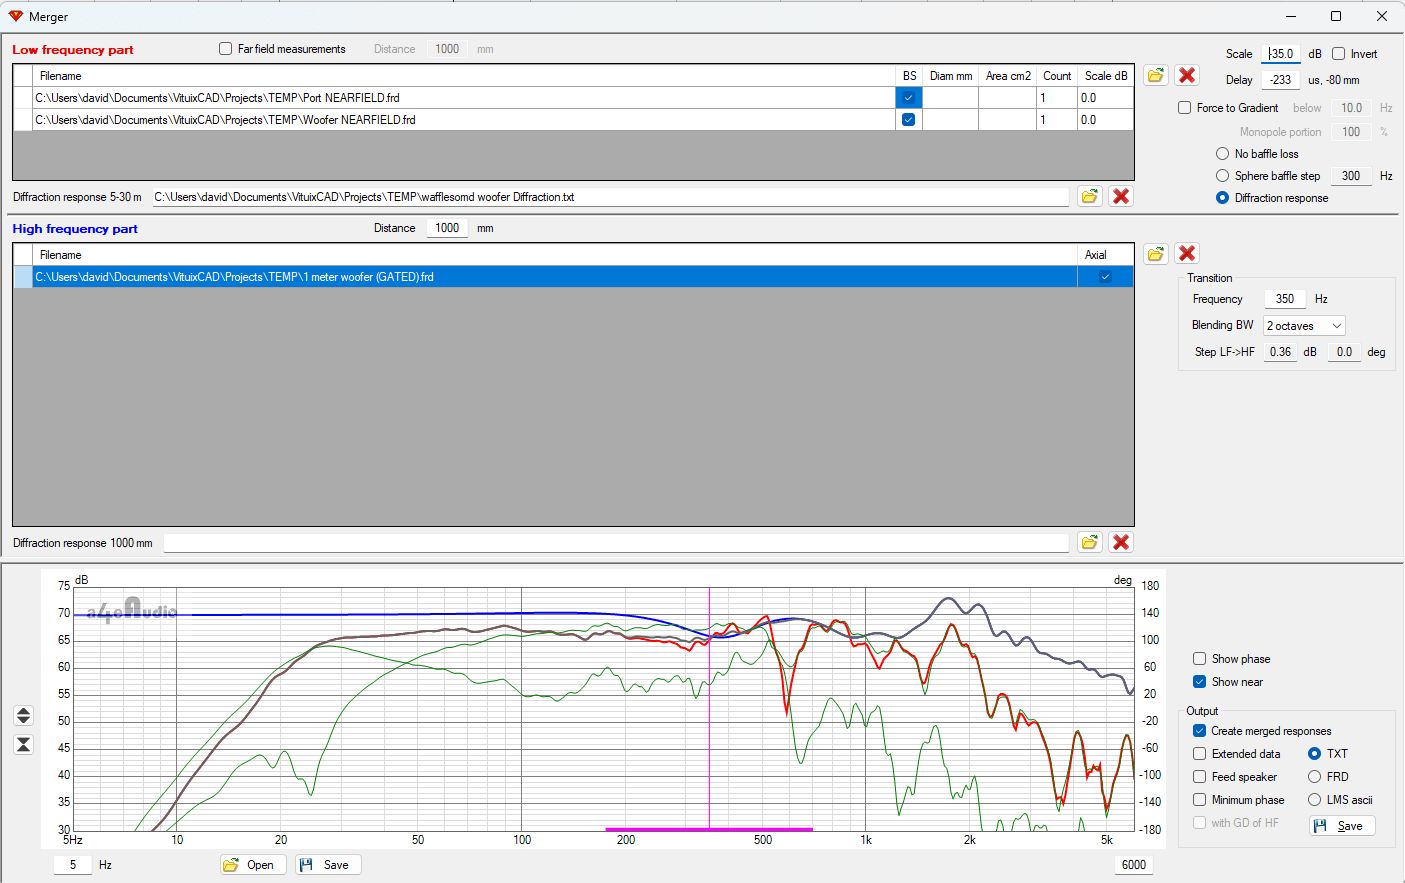The height and width of the screenshot is (883, 1405).
Task: Click Count cell for Port NEARFIELD.frd
Action: coord(1057,98)
